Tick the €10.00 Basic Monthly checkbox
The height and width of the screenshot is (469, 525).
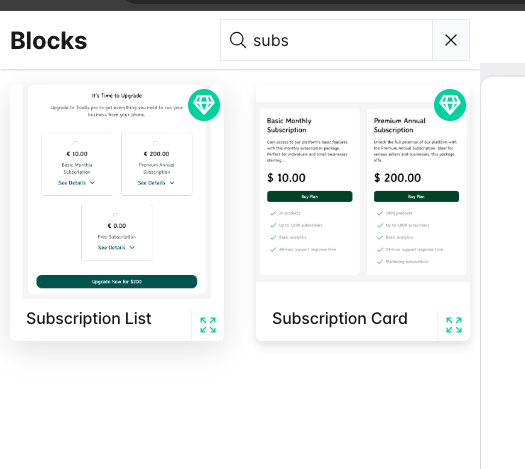tap(75, 143)
